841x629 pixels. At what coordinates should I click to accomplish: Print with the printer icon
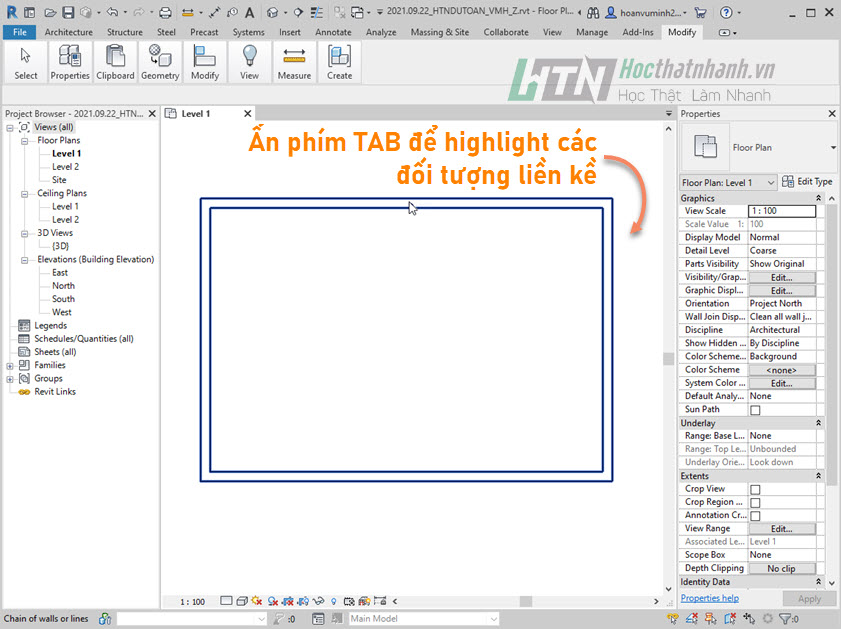(x=166, y=12)
